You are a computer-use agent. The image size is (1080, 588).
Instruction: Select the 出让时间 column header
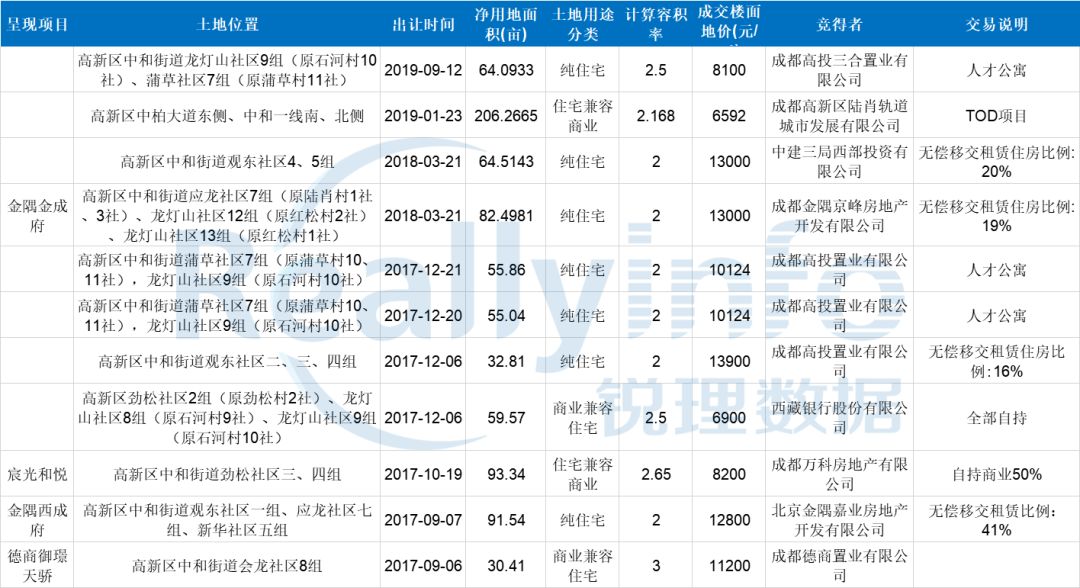[423, 25]
